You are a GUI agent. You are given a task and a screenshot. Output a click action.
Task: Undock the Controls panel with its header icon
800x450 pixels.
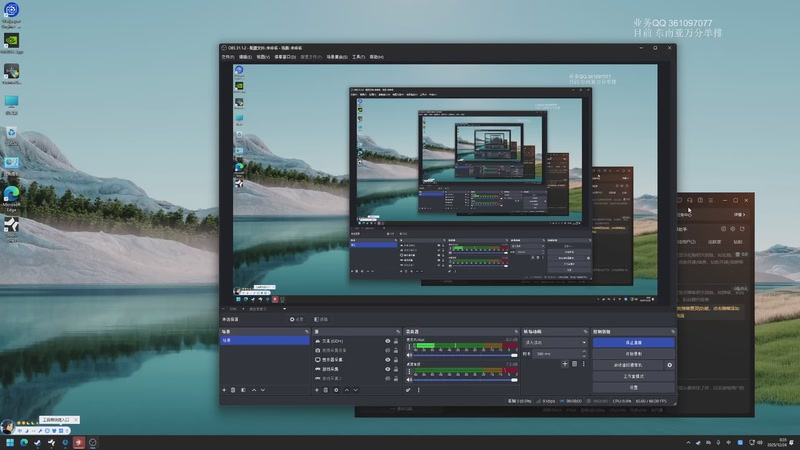point(673,332)
